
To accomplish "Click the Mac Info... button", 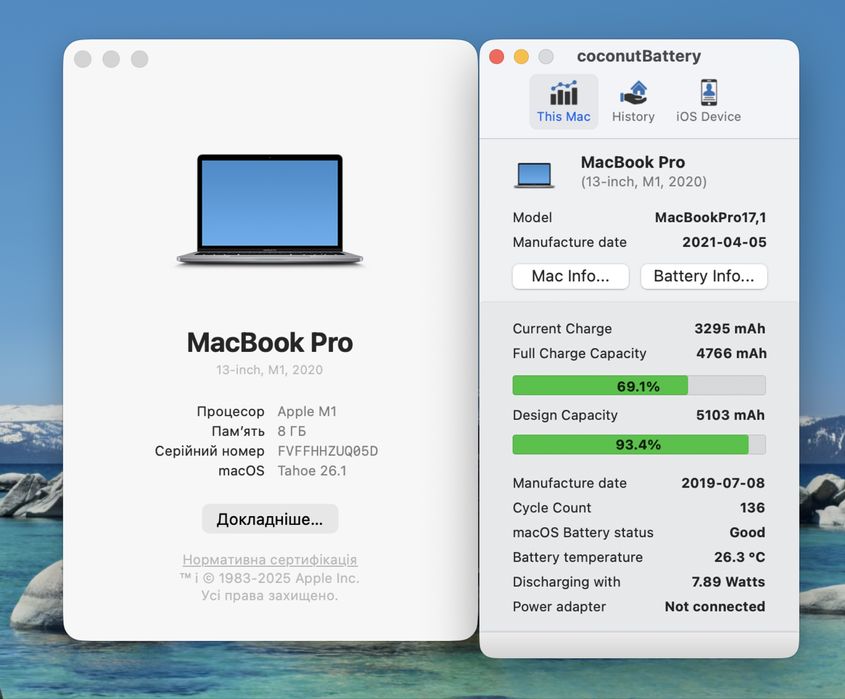I will (570, 276).
